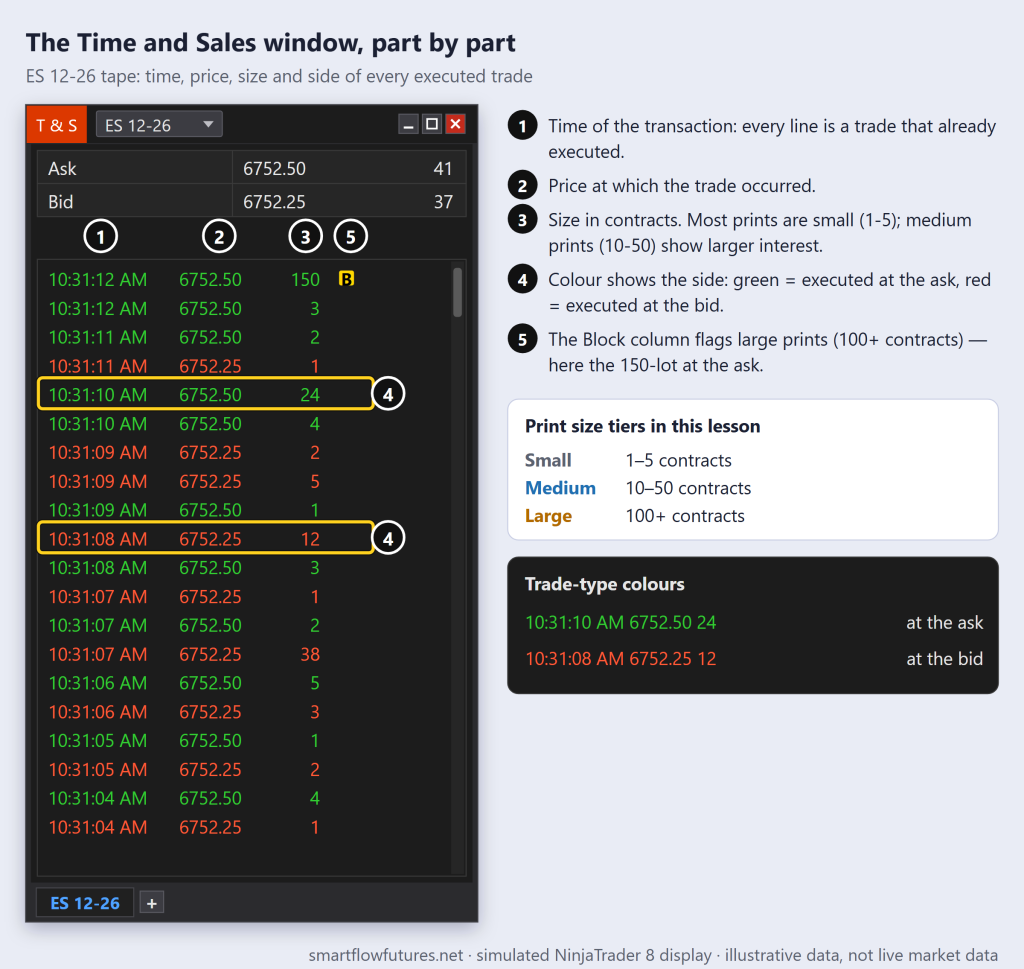Select the green 10:31:05 AM trade size 1
Viewport: 1024px width, 969px height.
[x=244, y=740]
